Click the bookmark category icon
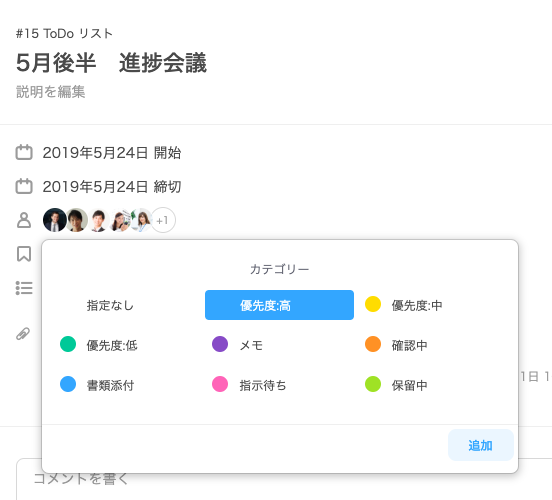The height and width of the screenshot is (500, 552). (x=24, y=254)
